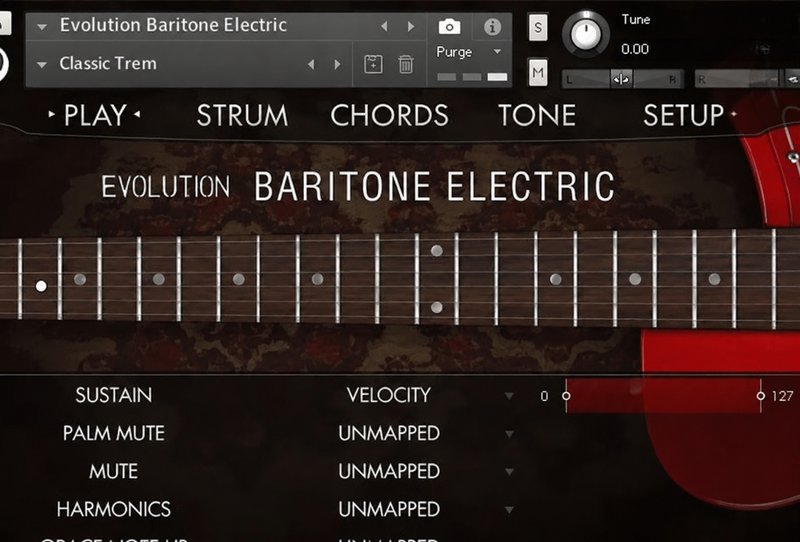
Task: Click the L/R pan slider
Action: 621,80
